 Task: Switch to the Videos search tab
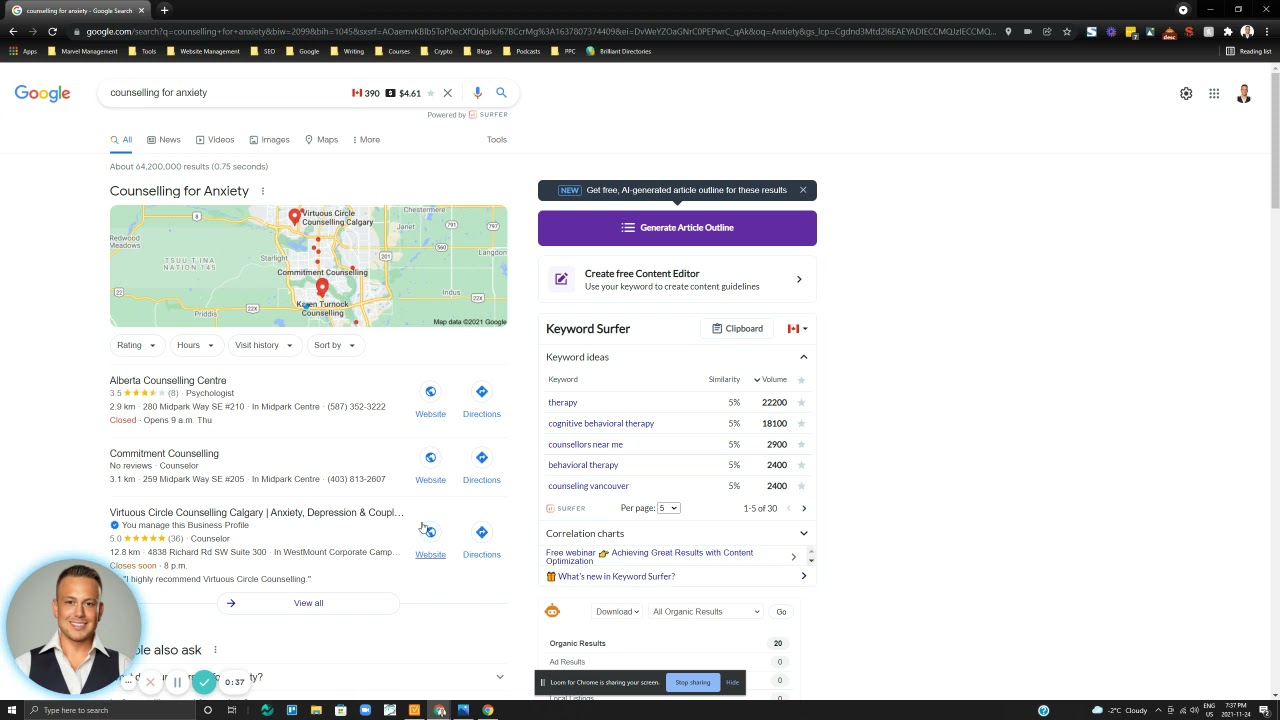pyautogui.click(x=215, y=140)
